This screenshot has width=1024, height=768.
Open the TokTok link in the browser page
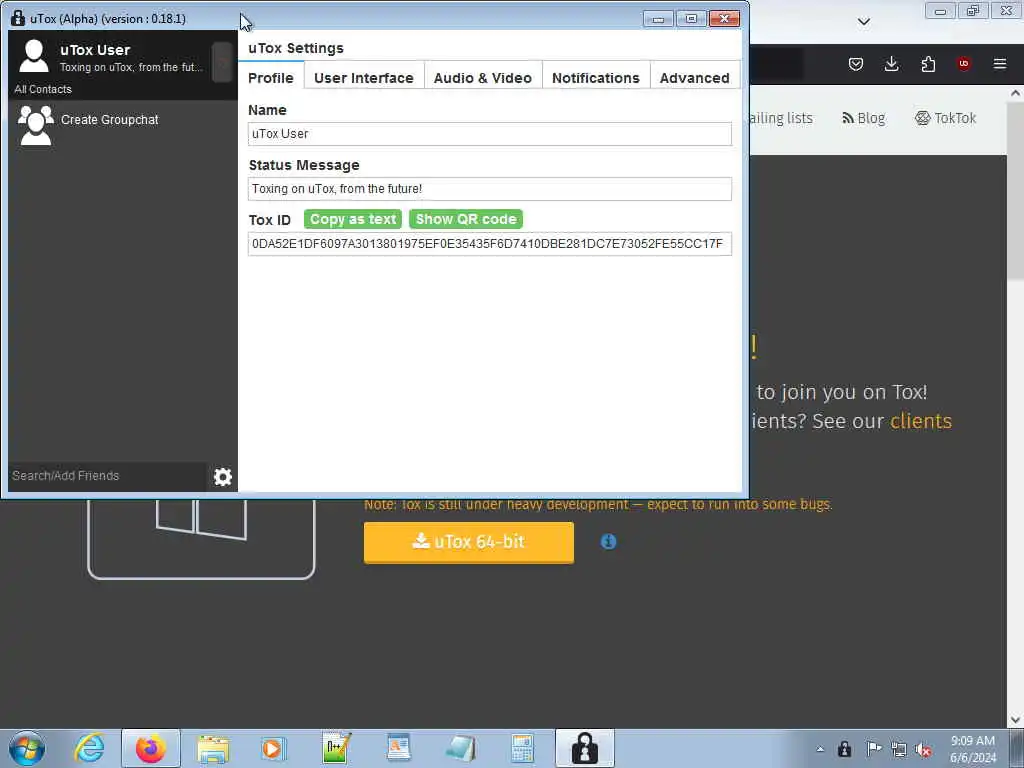[945, 118]
